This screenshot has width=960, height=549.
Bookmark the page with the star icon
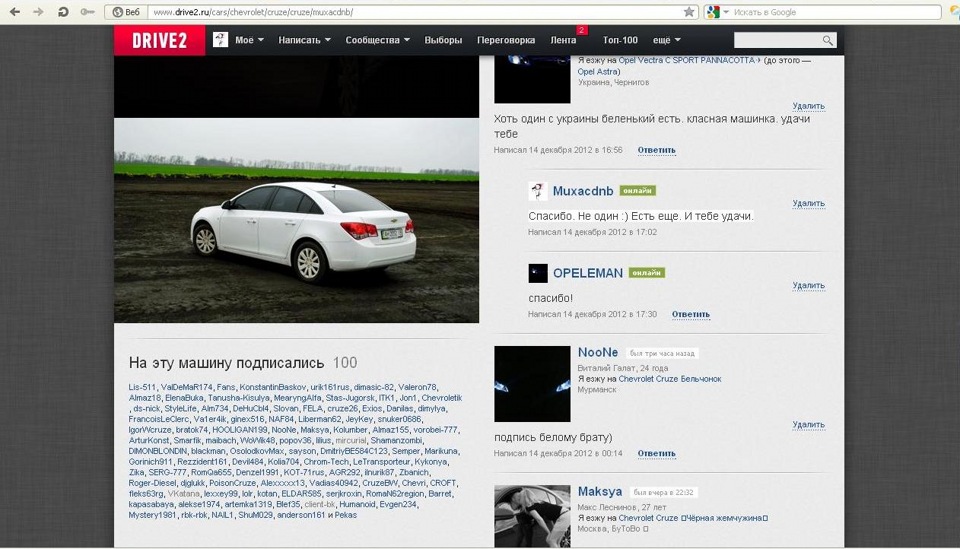(689, 12)
